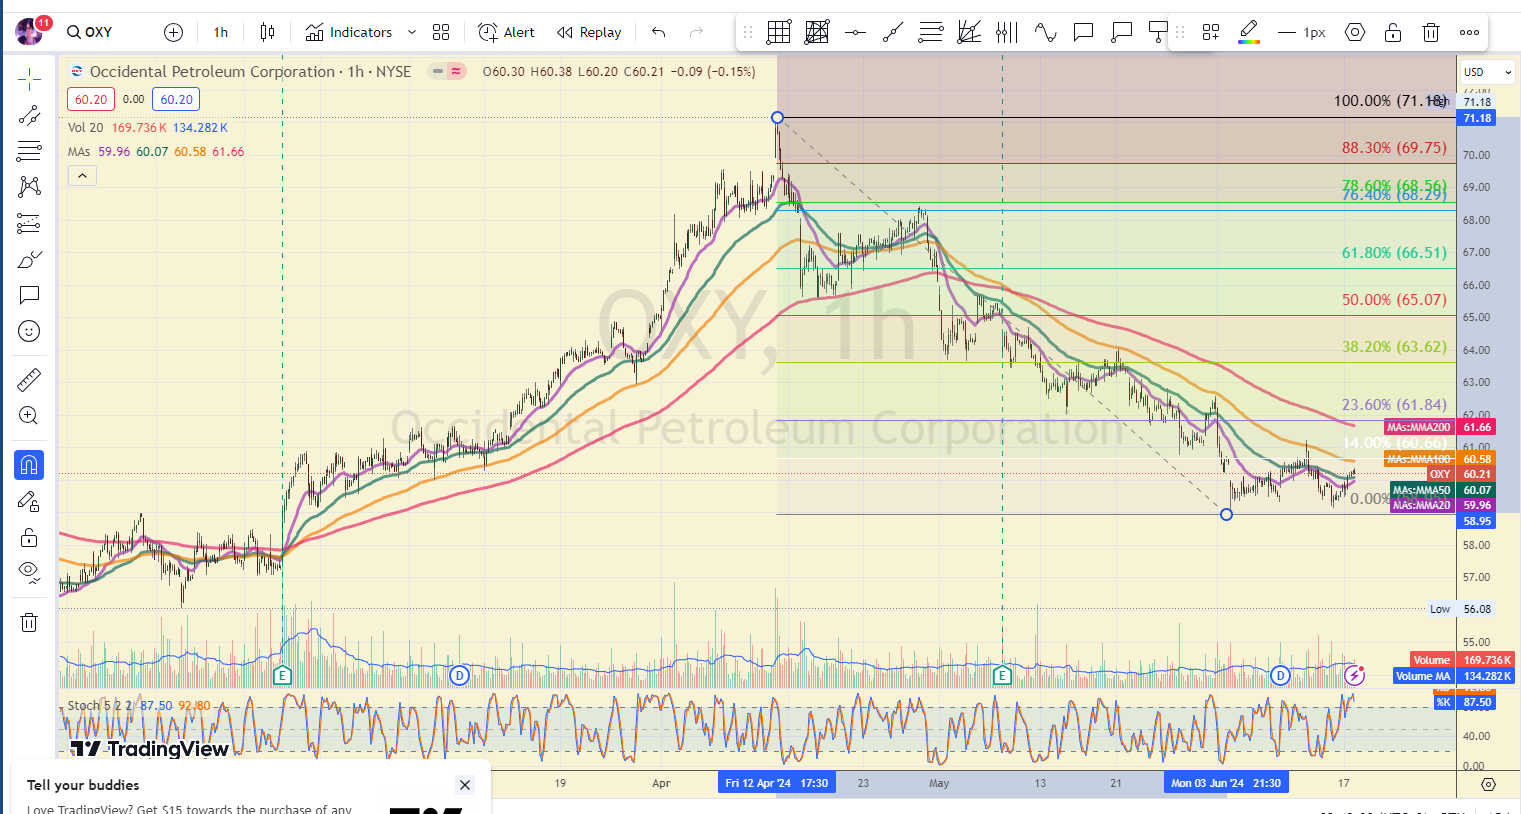Open drawing templates icon in floating toolbar

(x=1211, y=32)
